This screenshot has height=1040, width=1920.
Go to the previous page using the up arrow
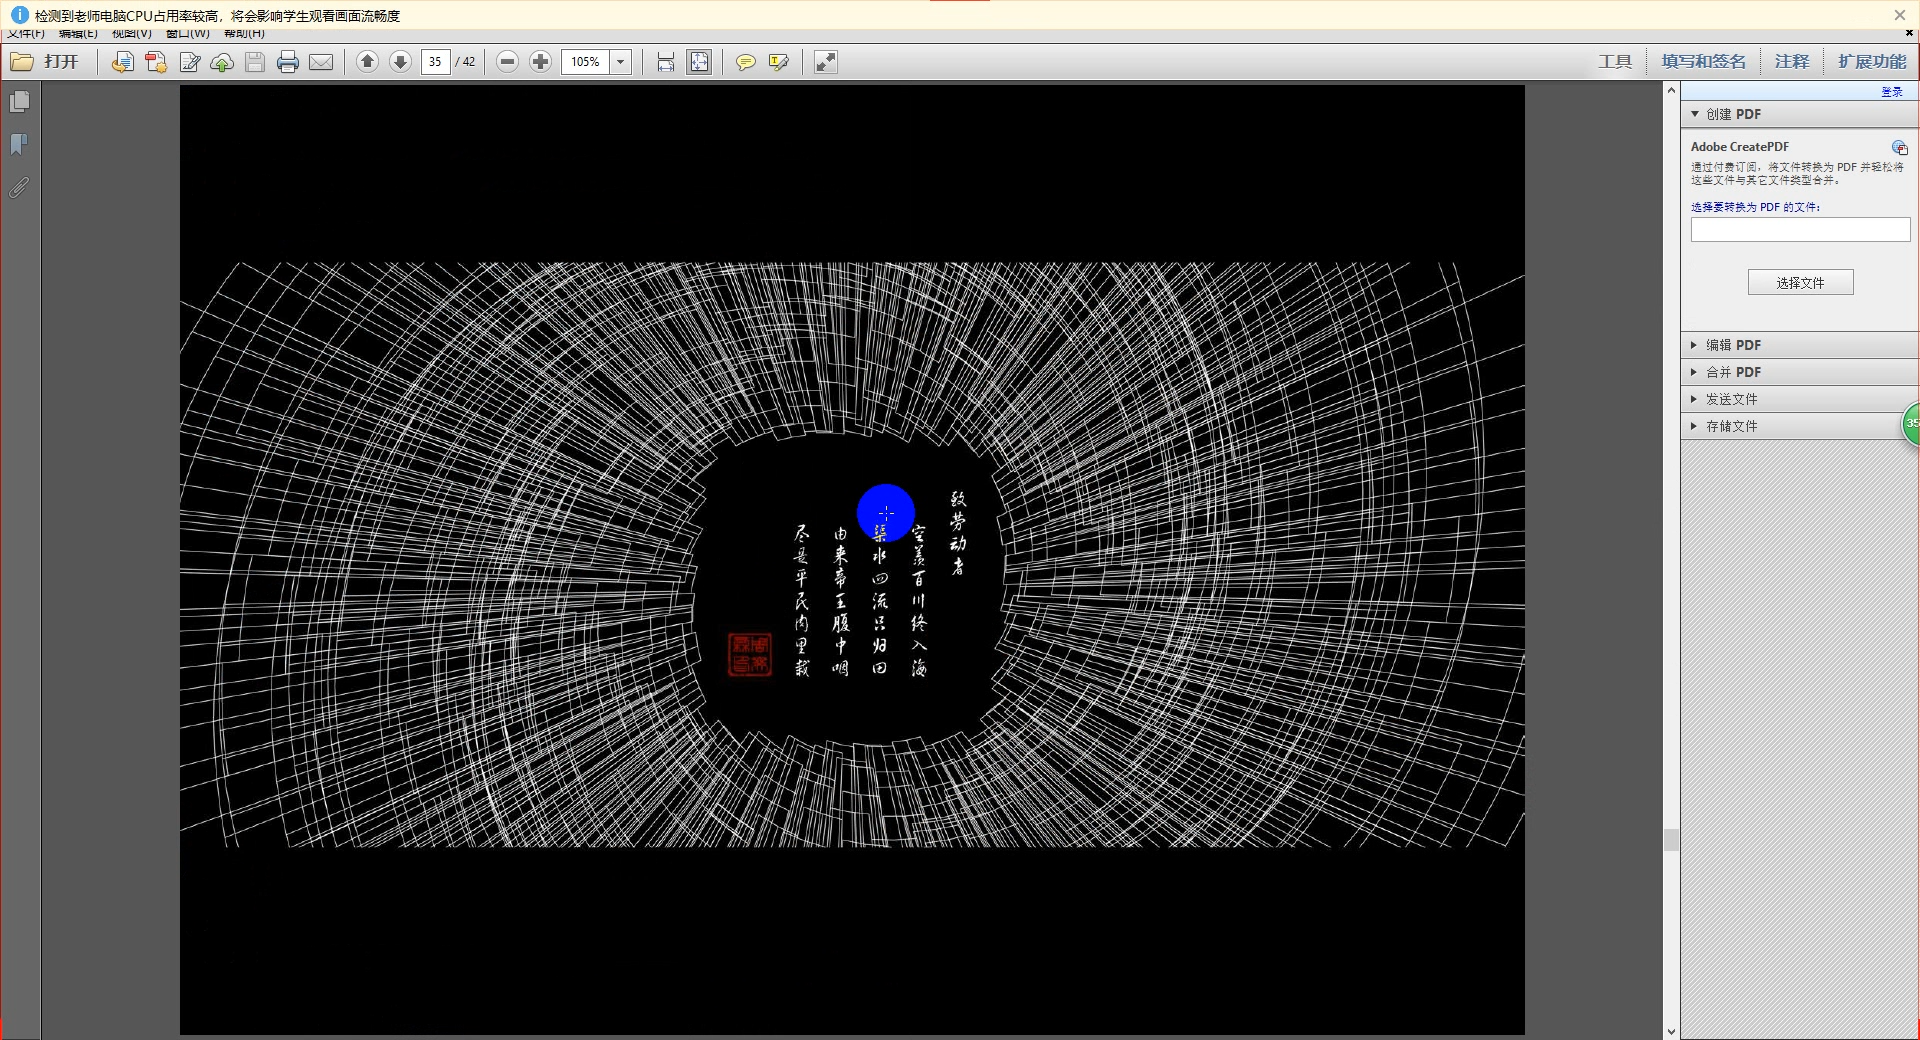tap(367, 62)
